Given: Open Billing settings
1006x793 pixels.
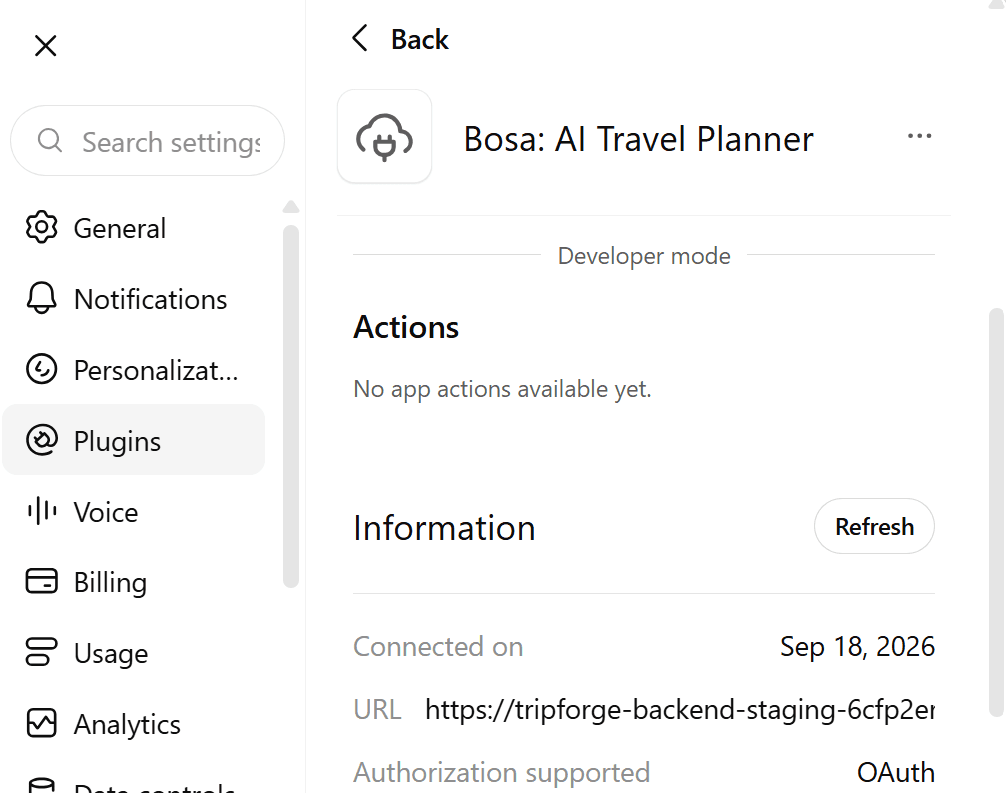Looking at the screenshot, I should pyautogui.click(x=133, y=582).
